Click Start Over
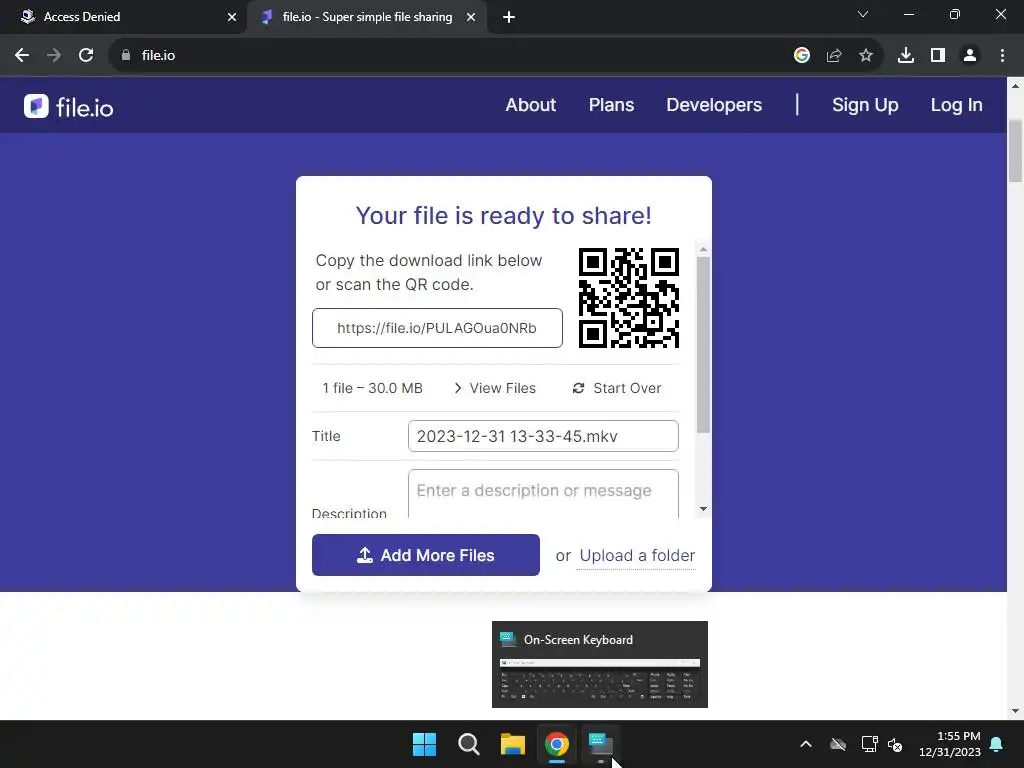Image resolution: width=1024 pixels, height=768 pixels. (616, 388)
